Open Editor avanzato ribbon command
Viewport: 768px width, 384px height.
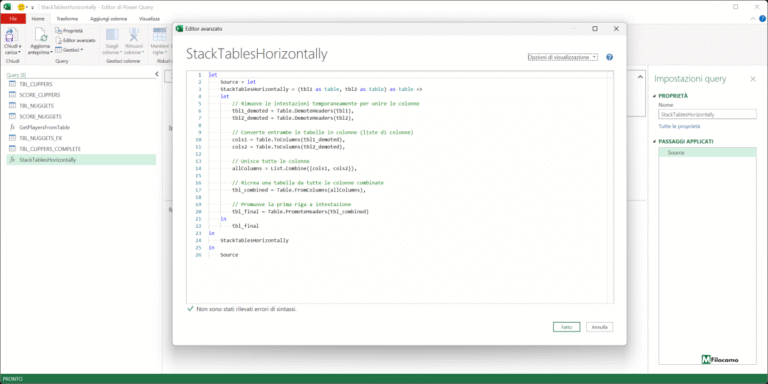(x=75, y=40)
